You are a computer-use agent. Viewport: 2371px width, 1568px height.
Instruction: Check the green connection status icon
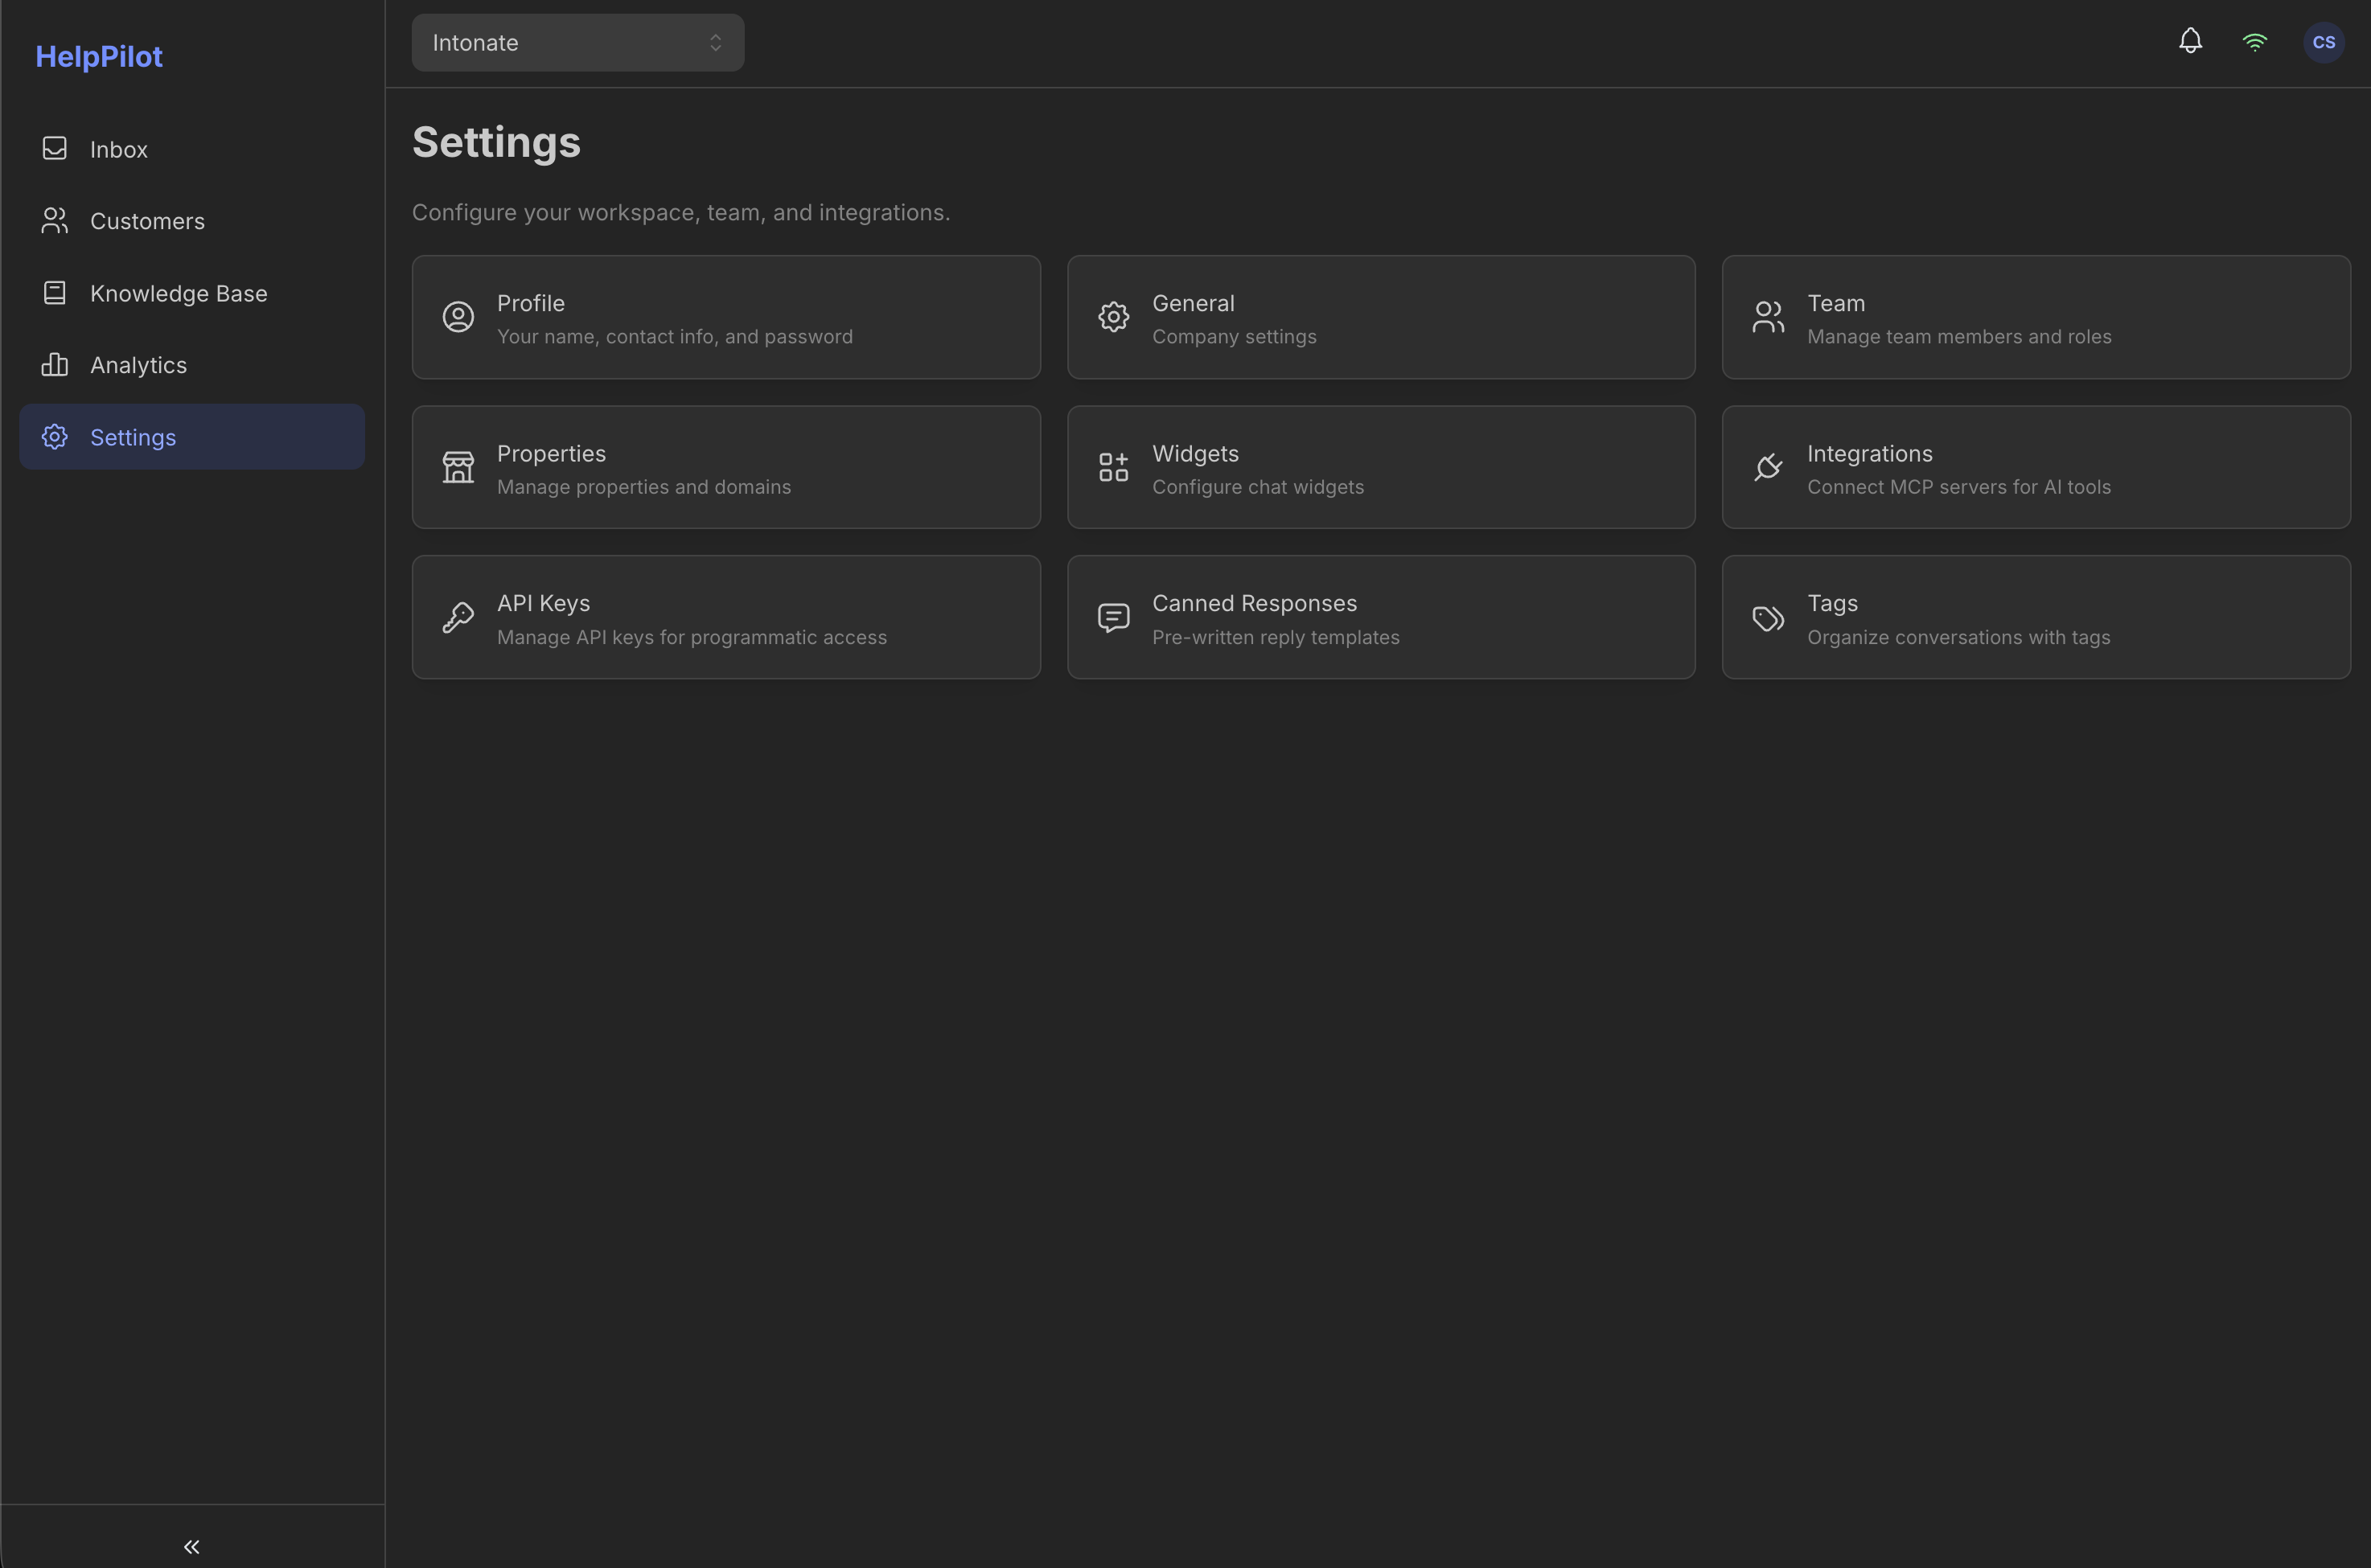2255,42
